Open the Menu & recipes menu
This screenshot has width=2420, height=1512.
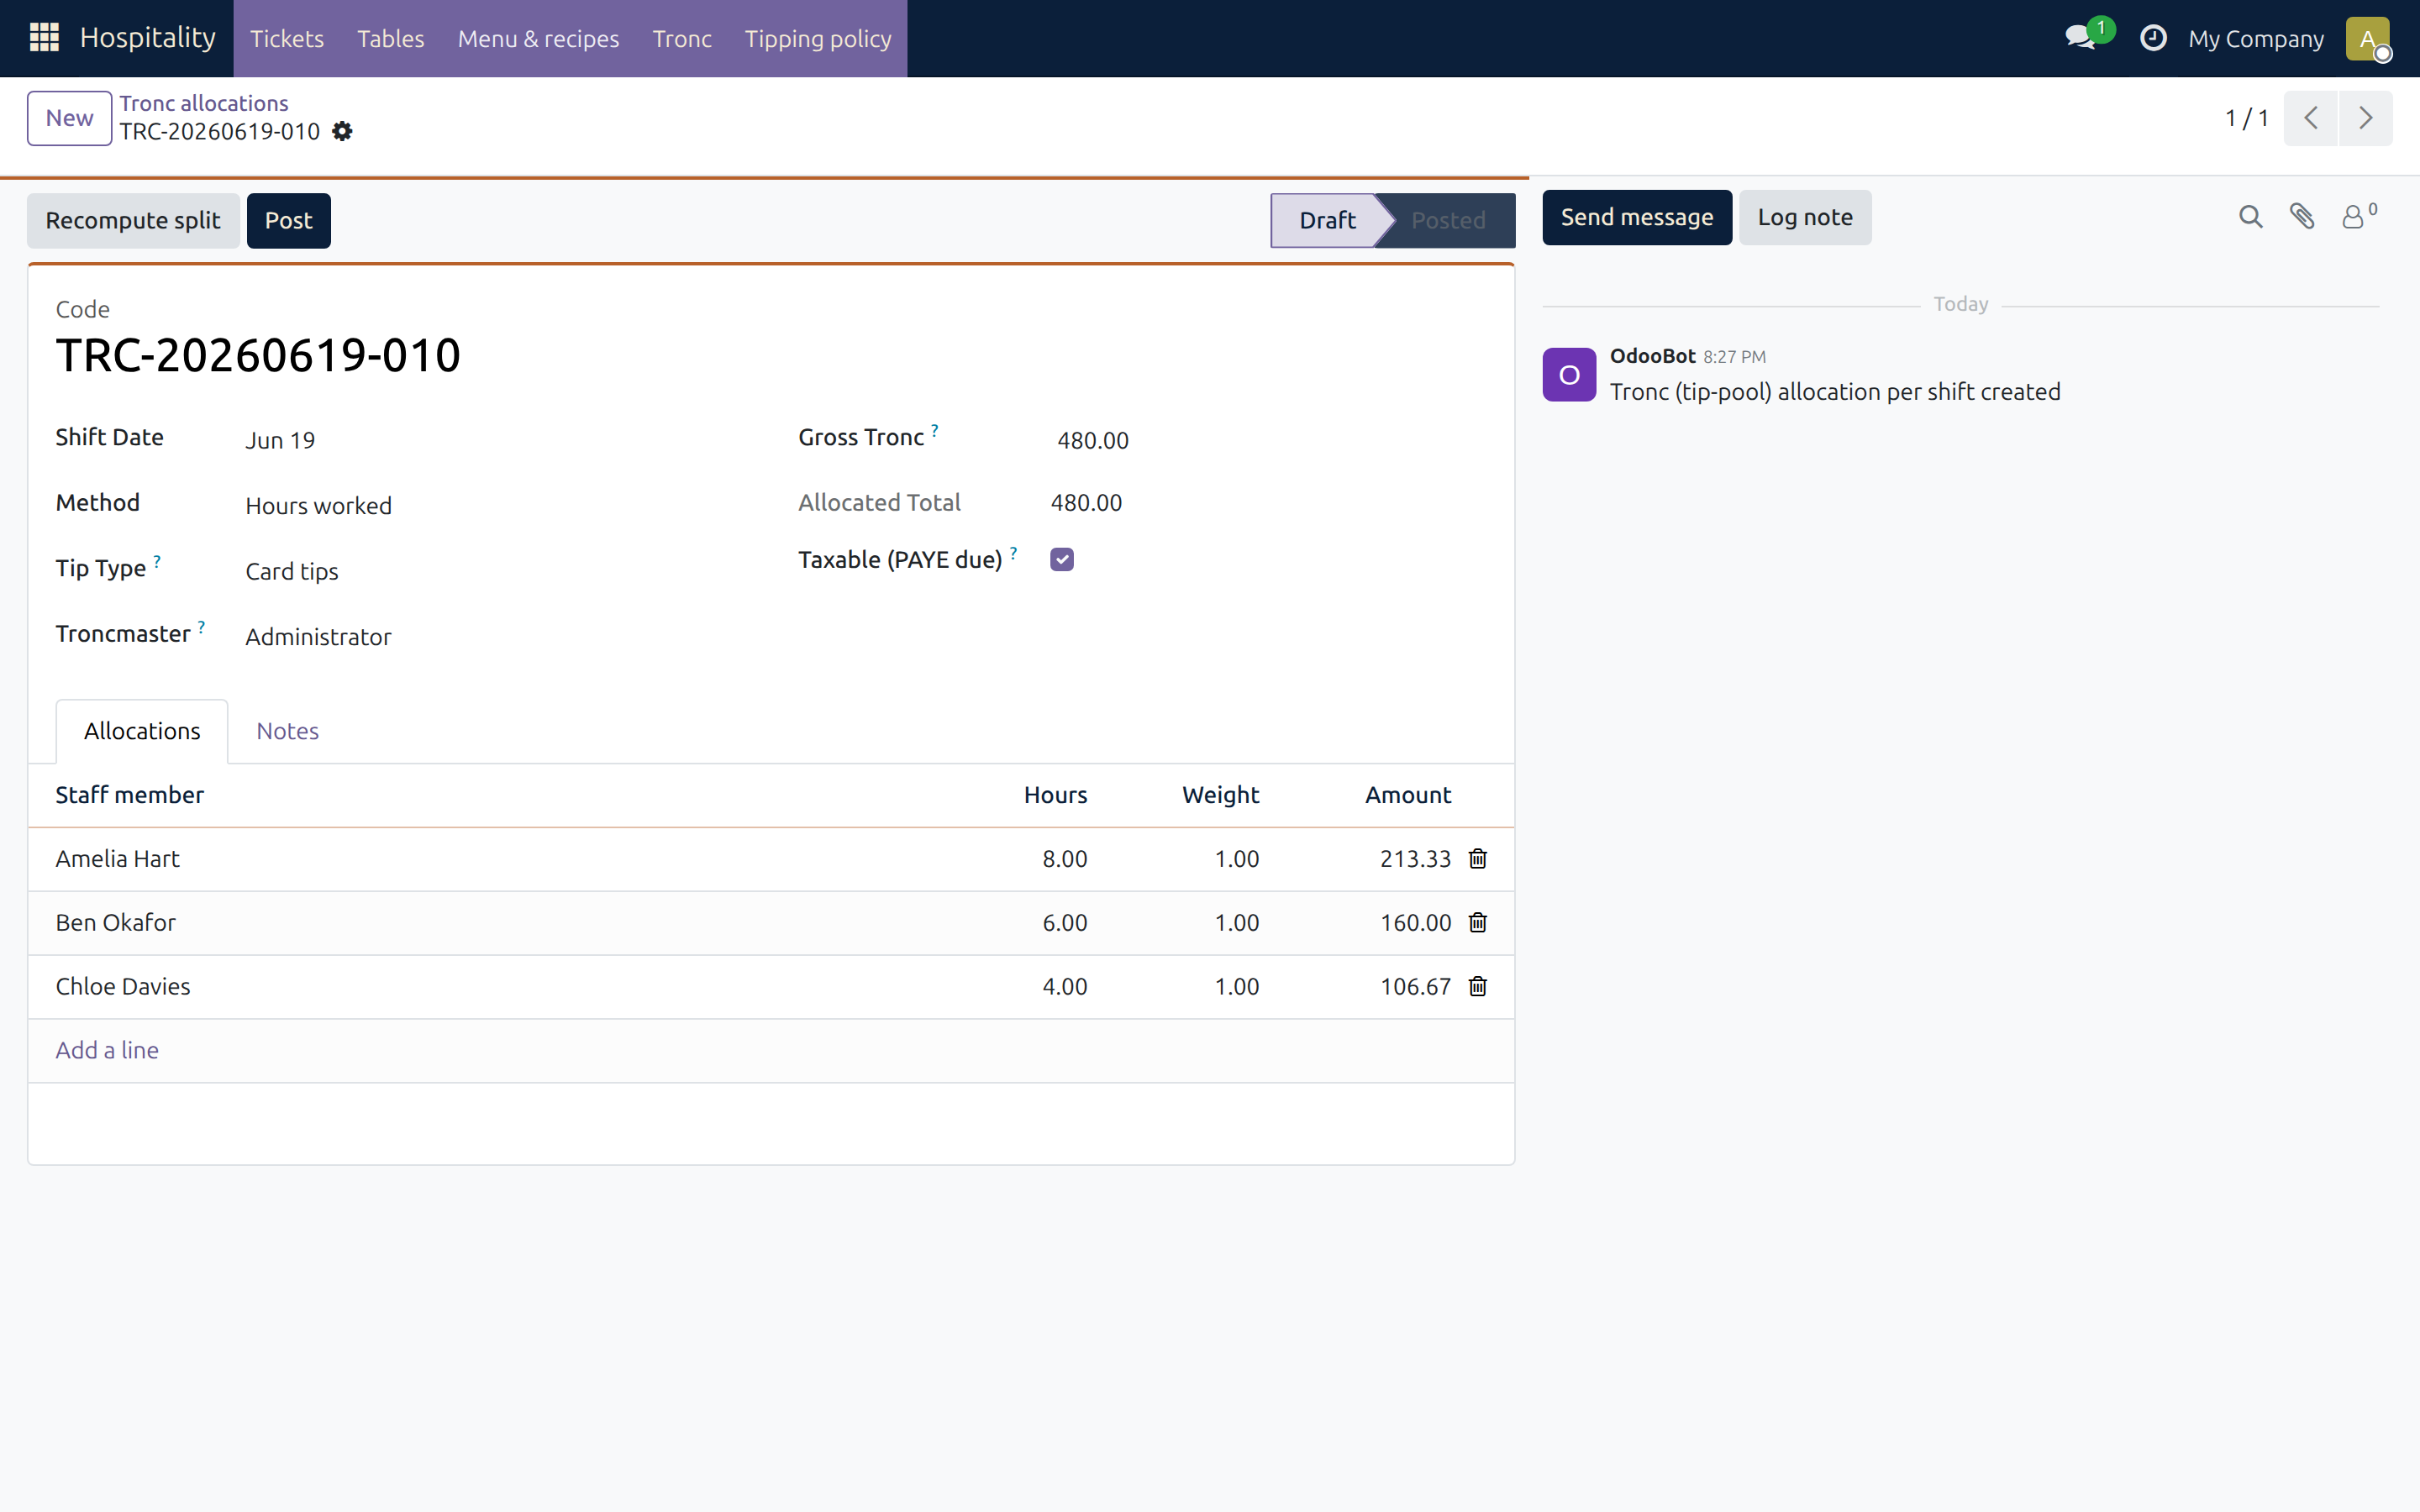[x=538, y=38]
